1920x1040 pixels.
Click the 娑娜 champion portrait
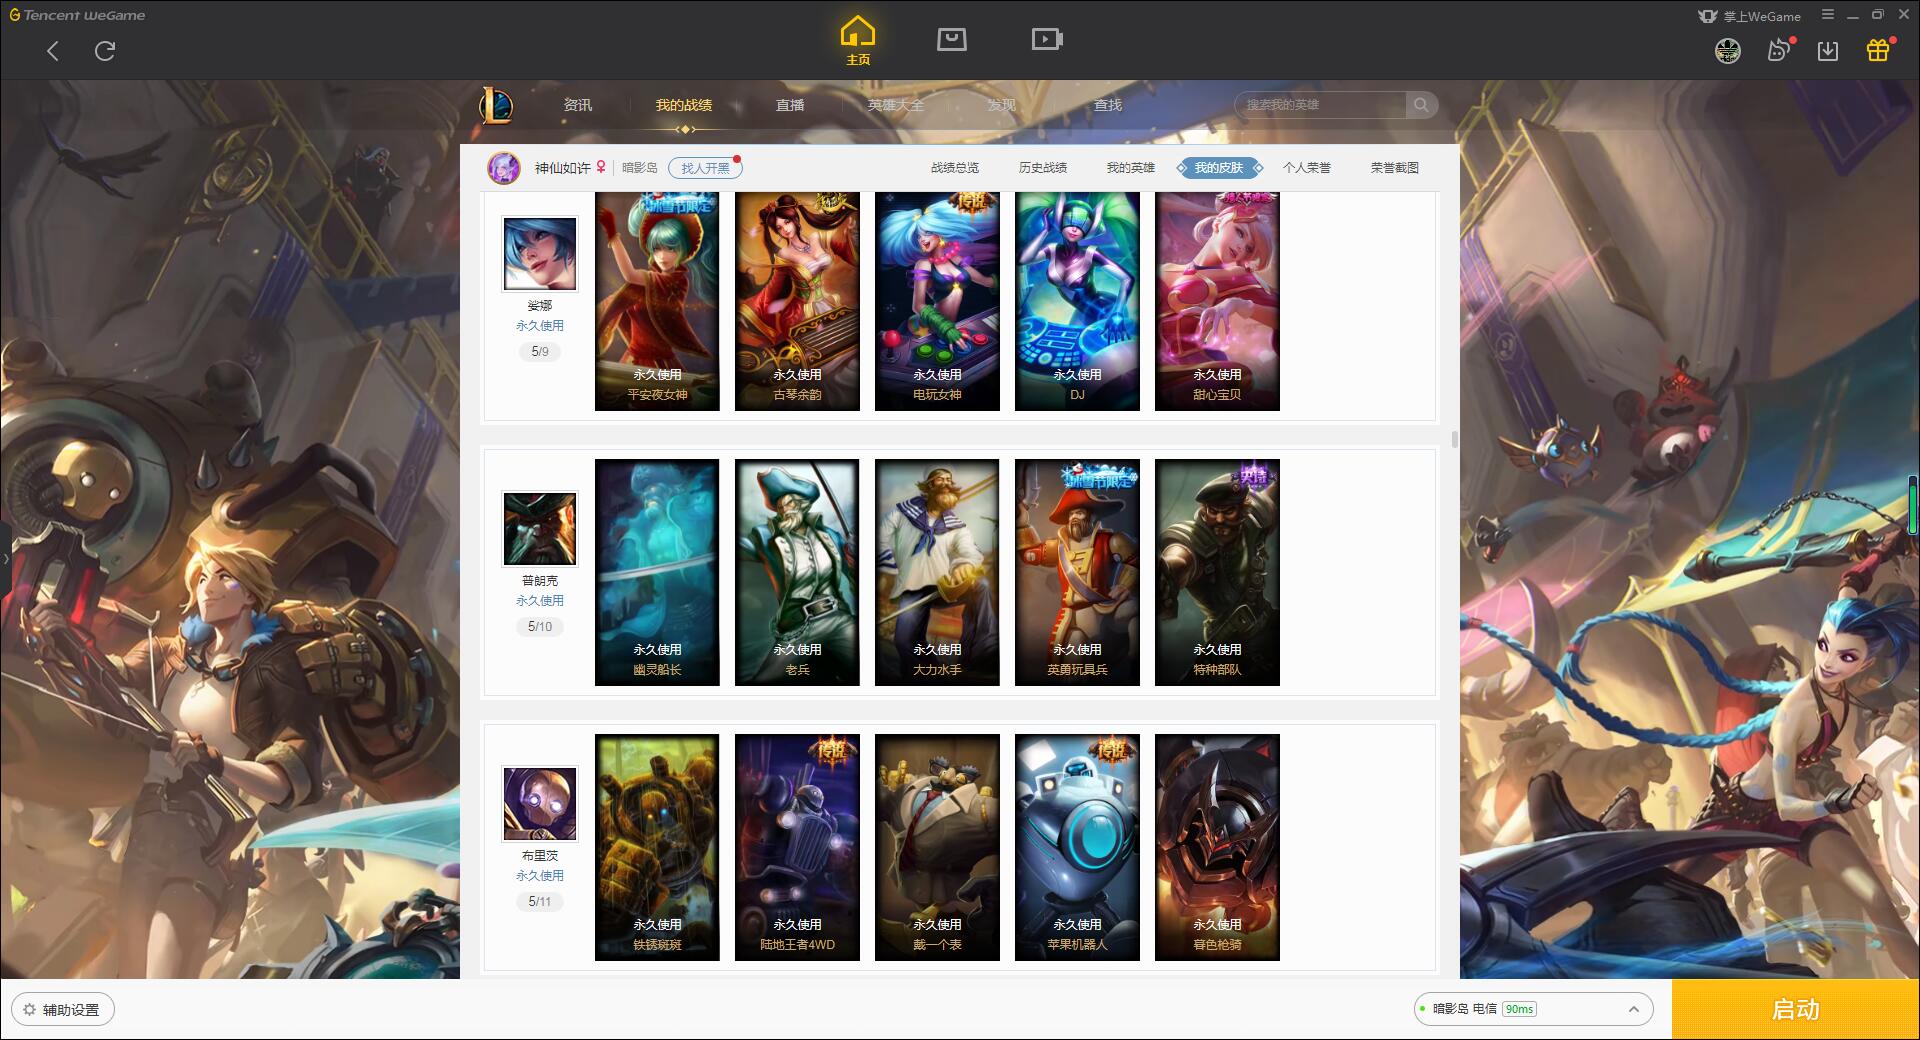540,254
